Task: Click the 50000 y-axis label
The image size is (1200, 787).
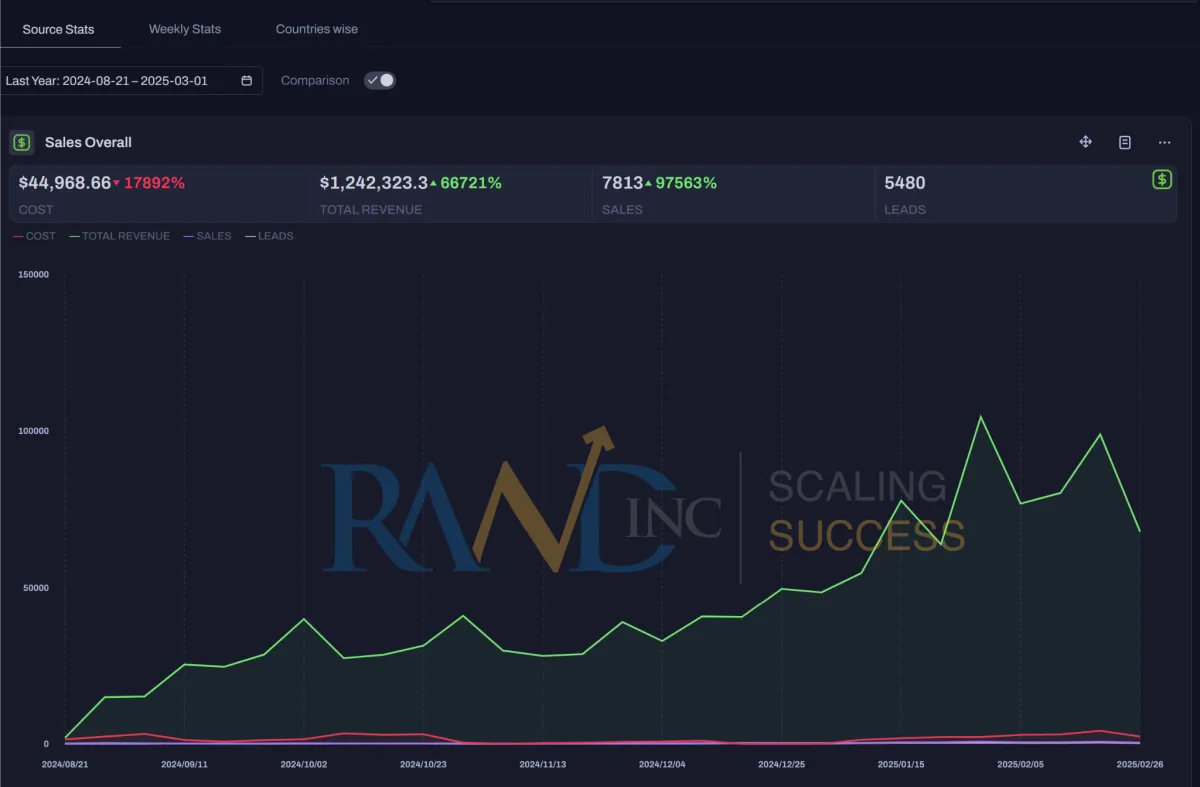Action: click(x=36, y=588)
